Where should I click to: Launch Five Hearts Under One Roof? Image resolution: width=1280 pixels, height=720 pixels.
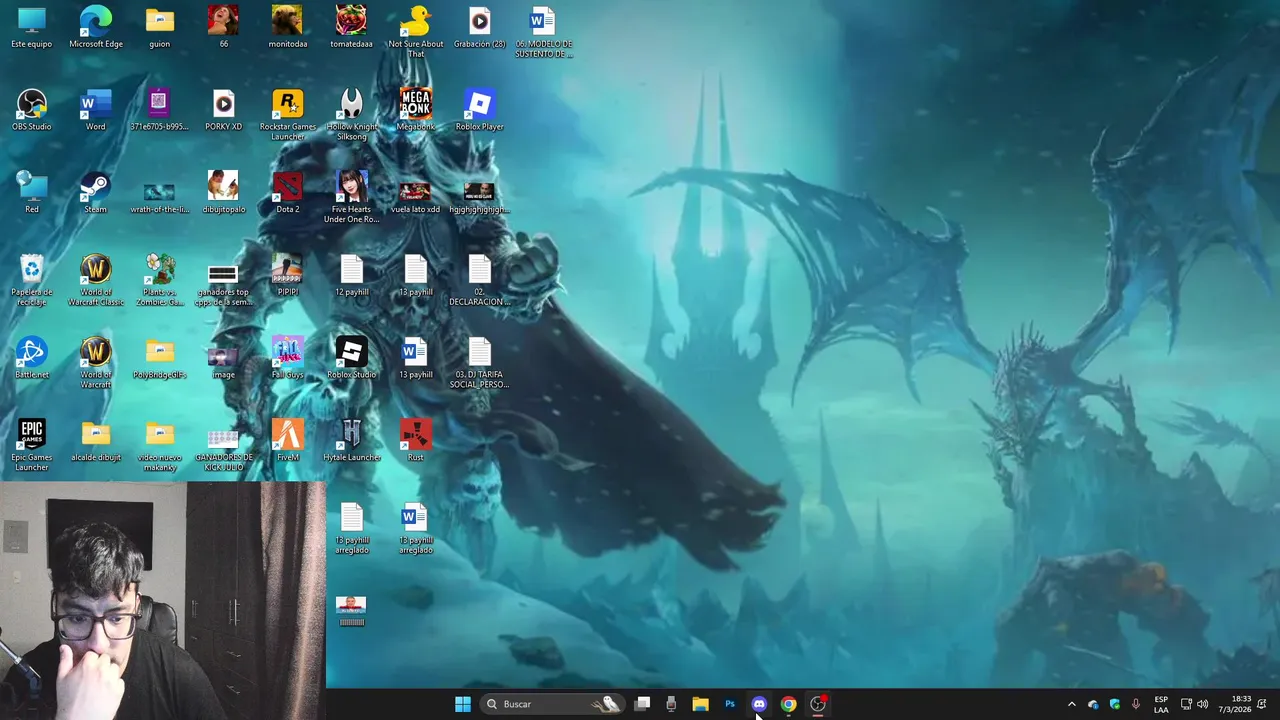(x=351, y=196)
